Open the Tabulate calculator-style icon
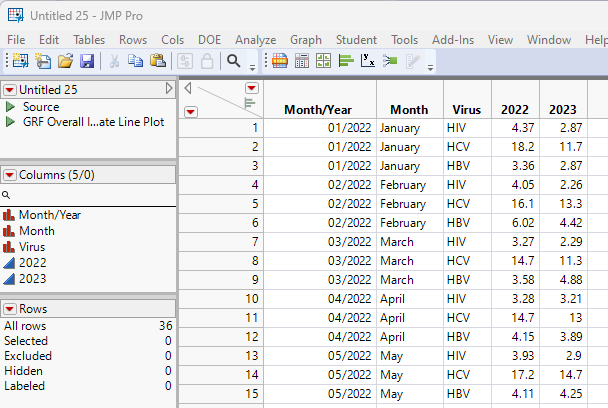Screen dimensions: 608x408 tap(302, 61)
